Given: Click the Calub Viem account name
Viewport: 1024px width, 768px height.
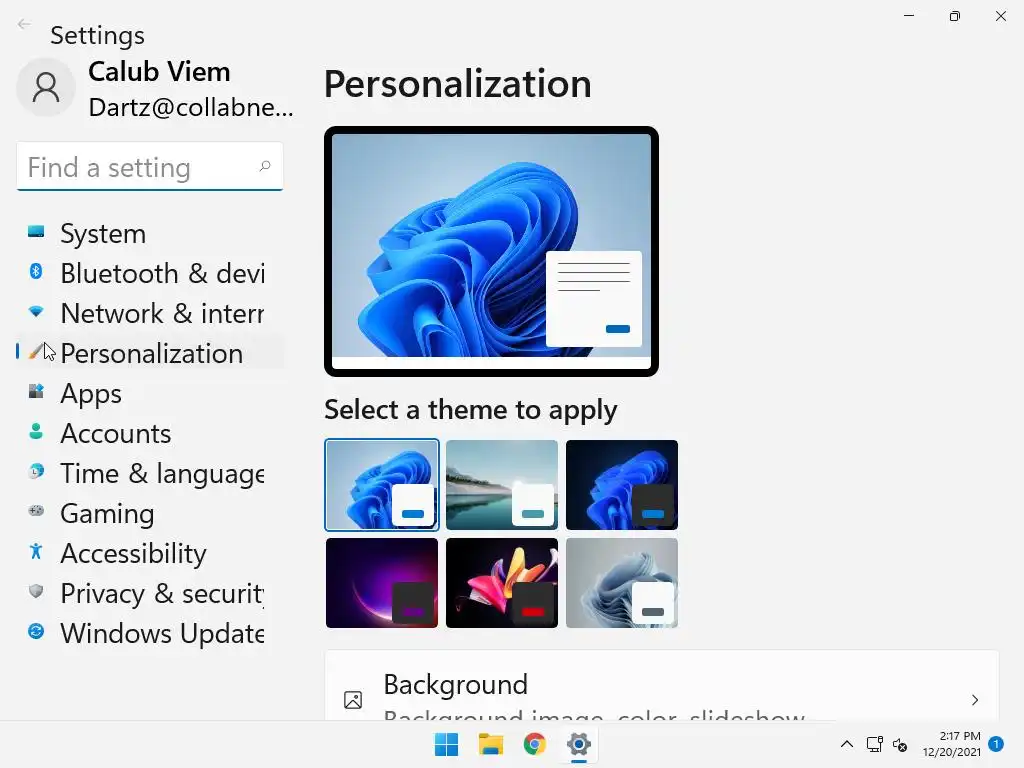Looking at the screenshot, I should 159,71.
